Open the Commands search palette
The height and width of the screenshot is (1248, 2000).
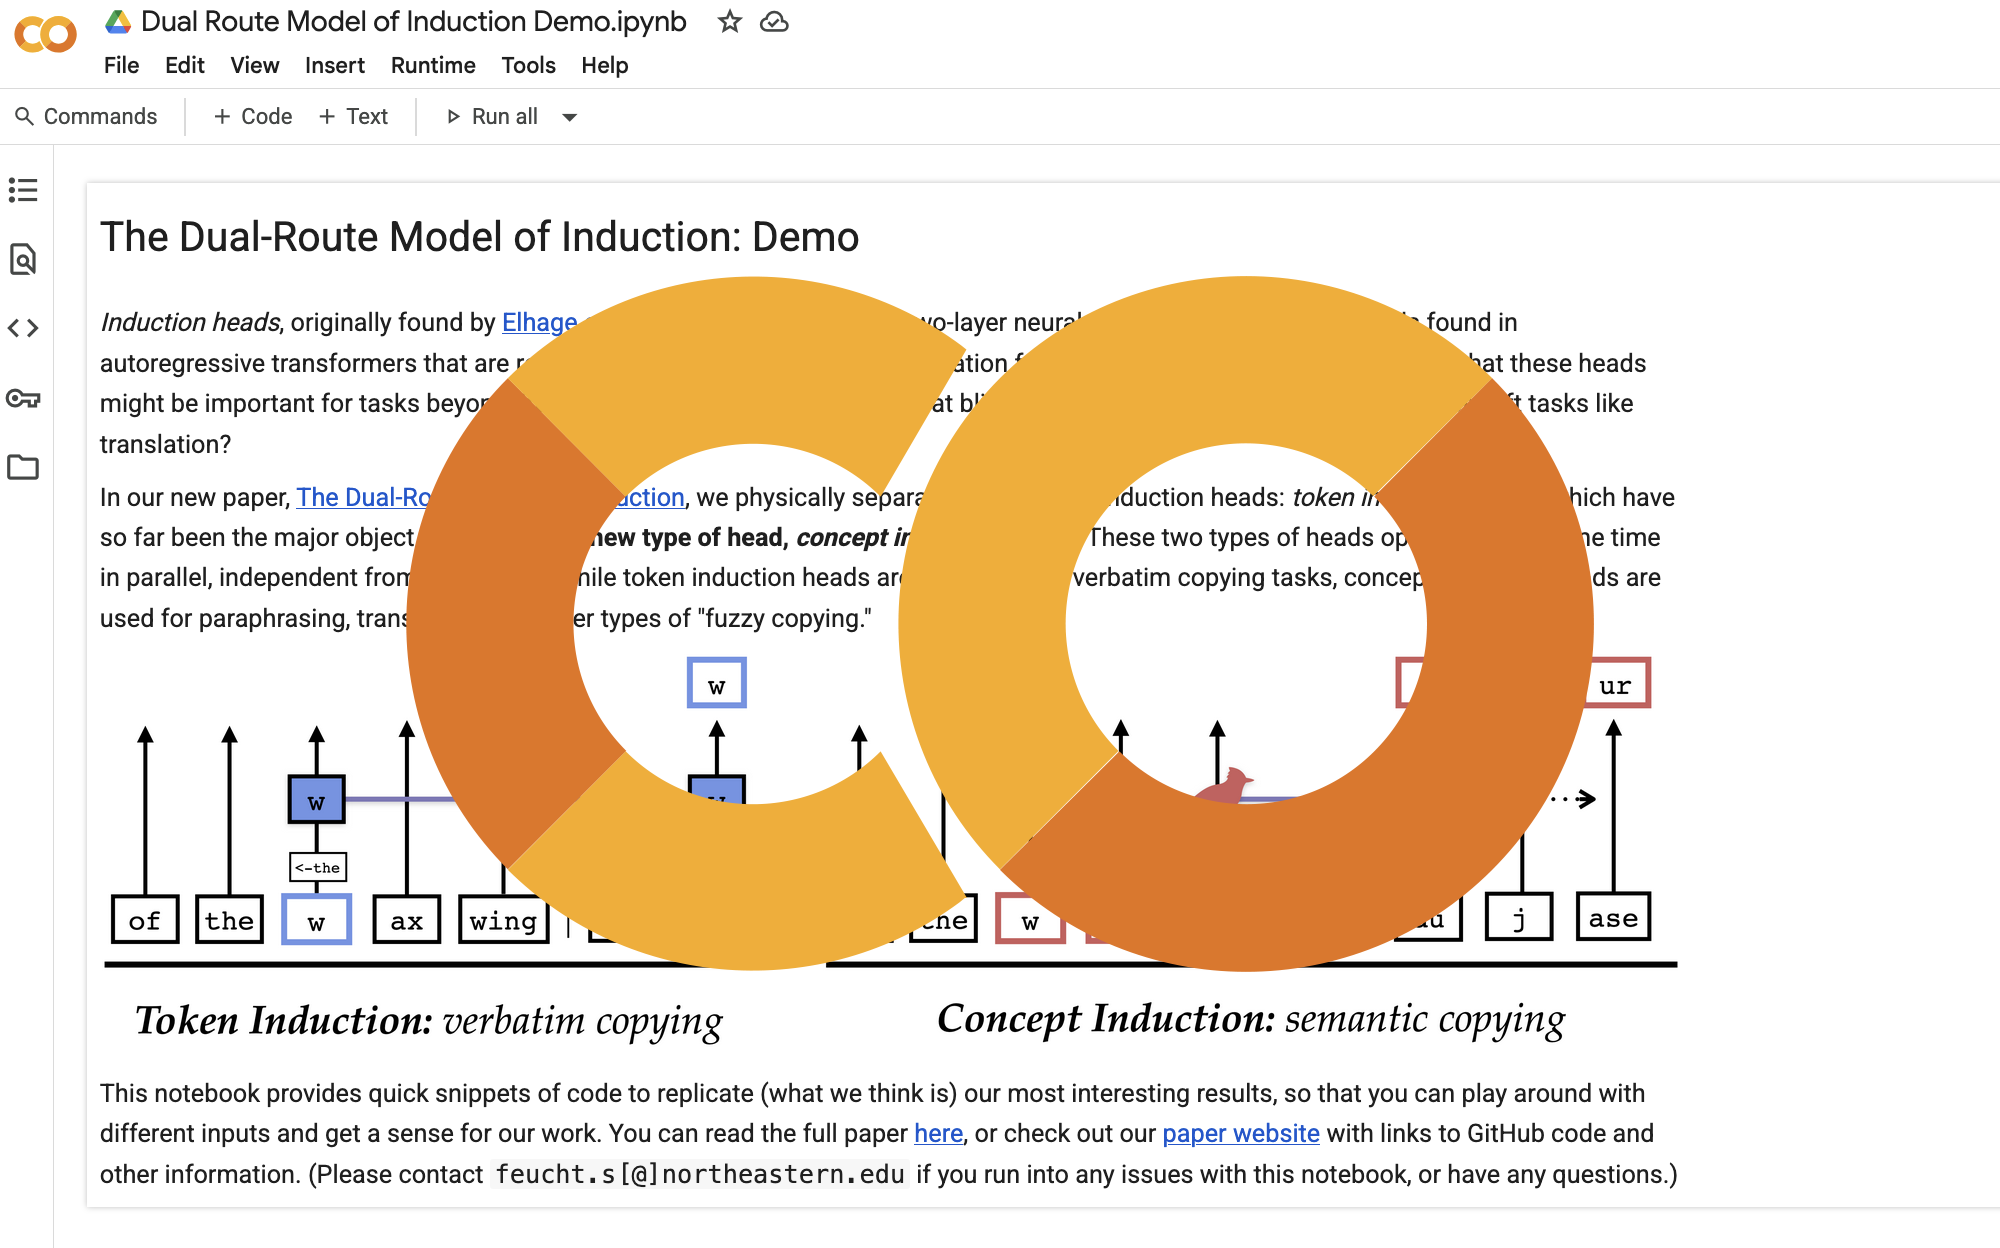pos(87,117)
